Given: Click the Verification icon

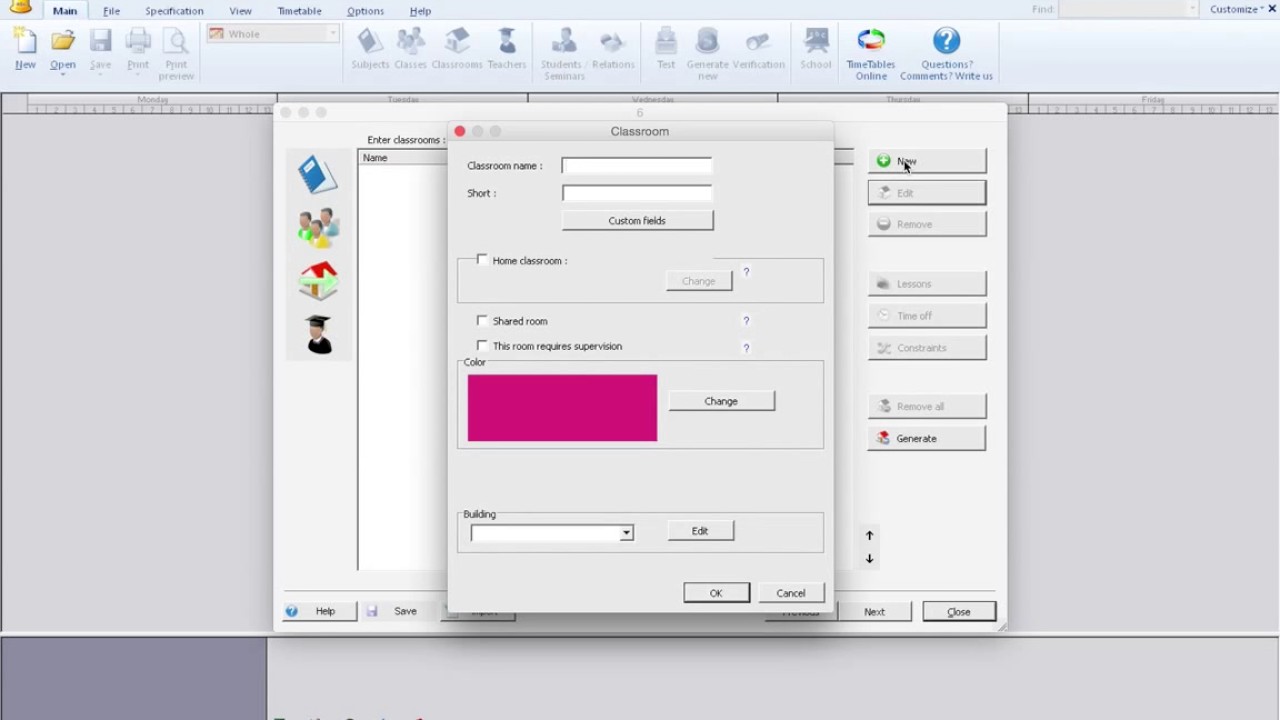Looking at the screenshot, I should tap(758, 49).
